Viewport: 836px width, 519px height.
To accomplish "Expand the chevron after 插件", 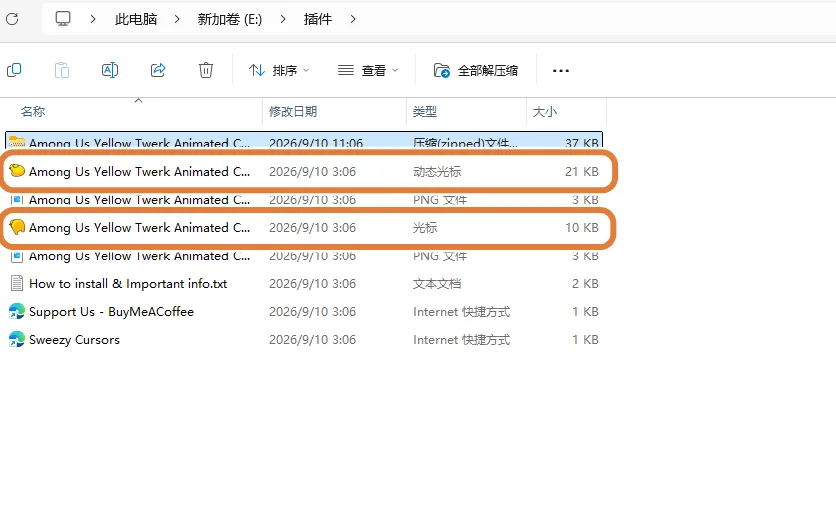I will click(353, 19).
